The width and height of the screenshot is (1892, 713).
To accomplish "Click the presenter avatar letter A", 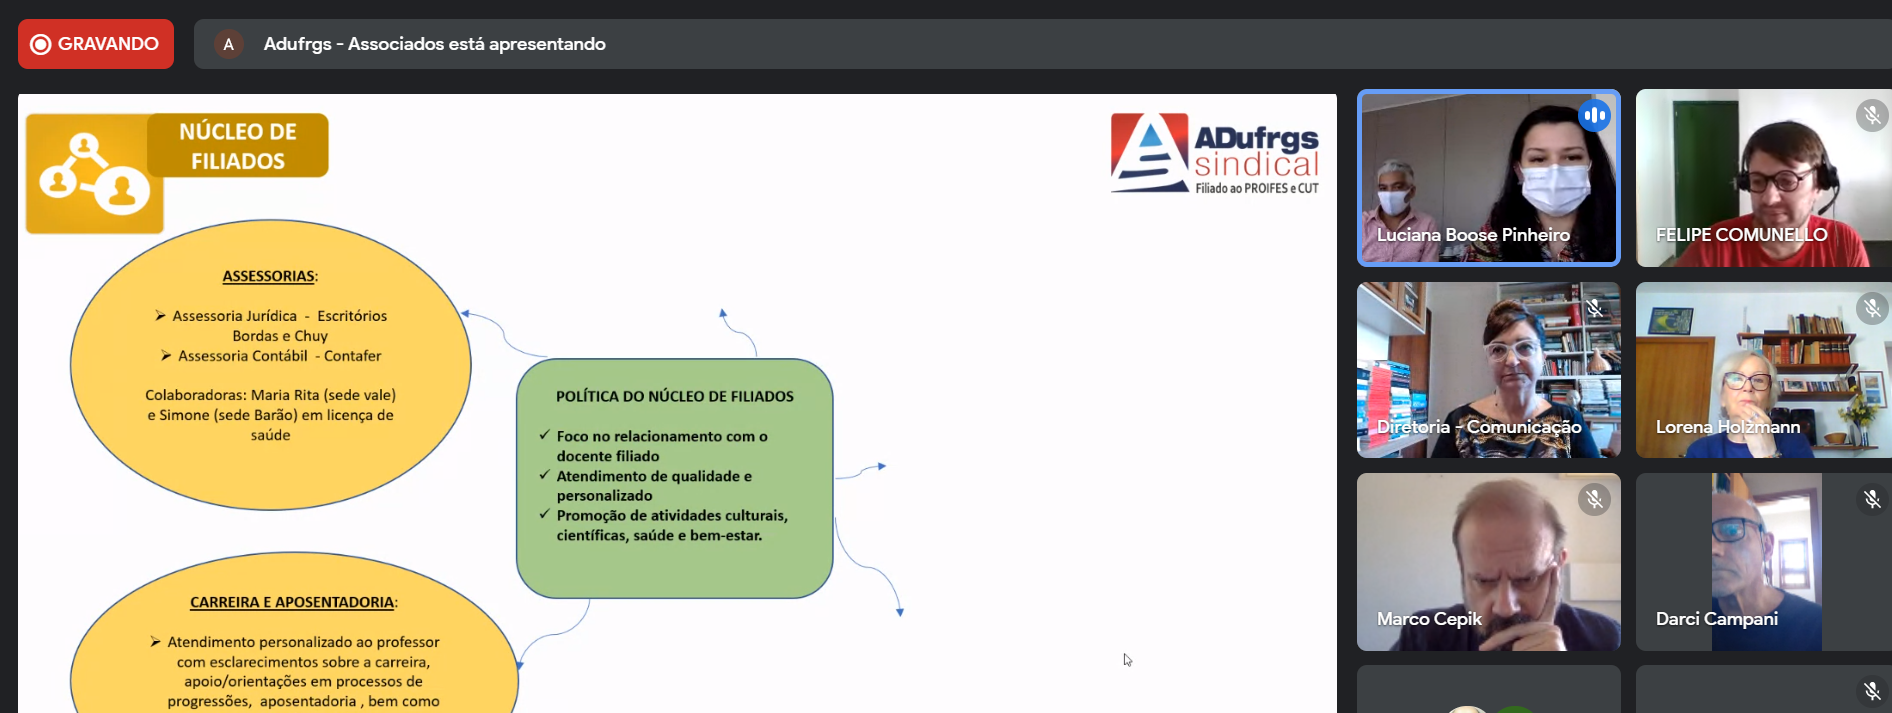I will [x=228, y=44].
